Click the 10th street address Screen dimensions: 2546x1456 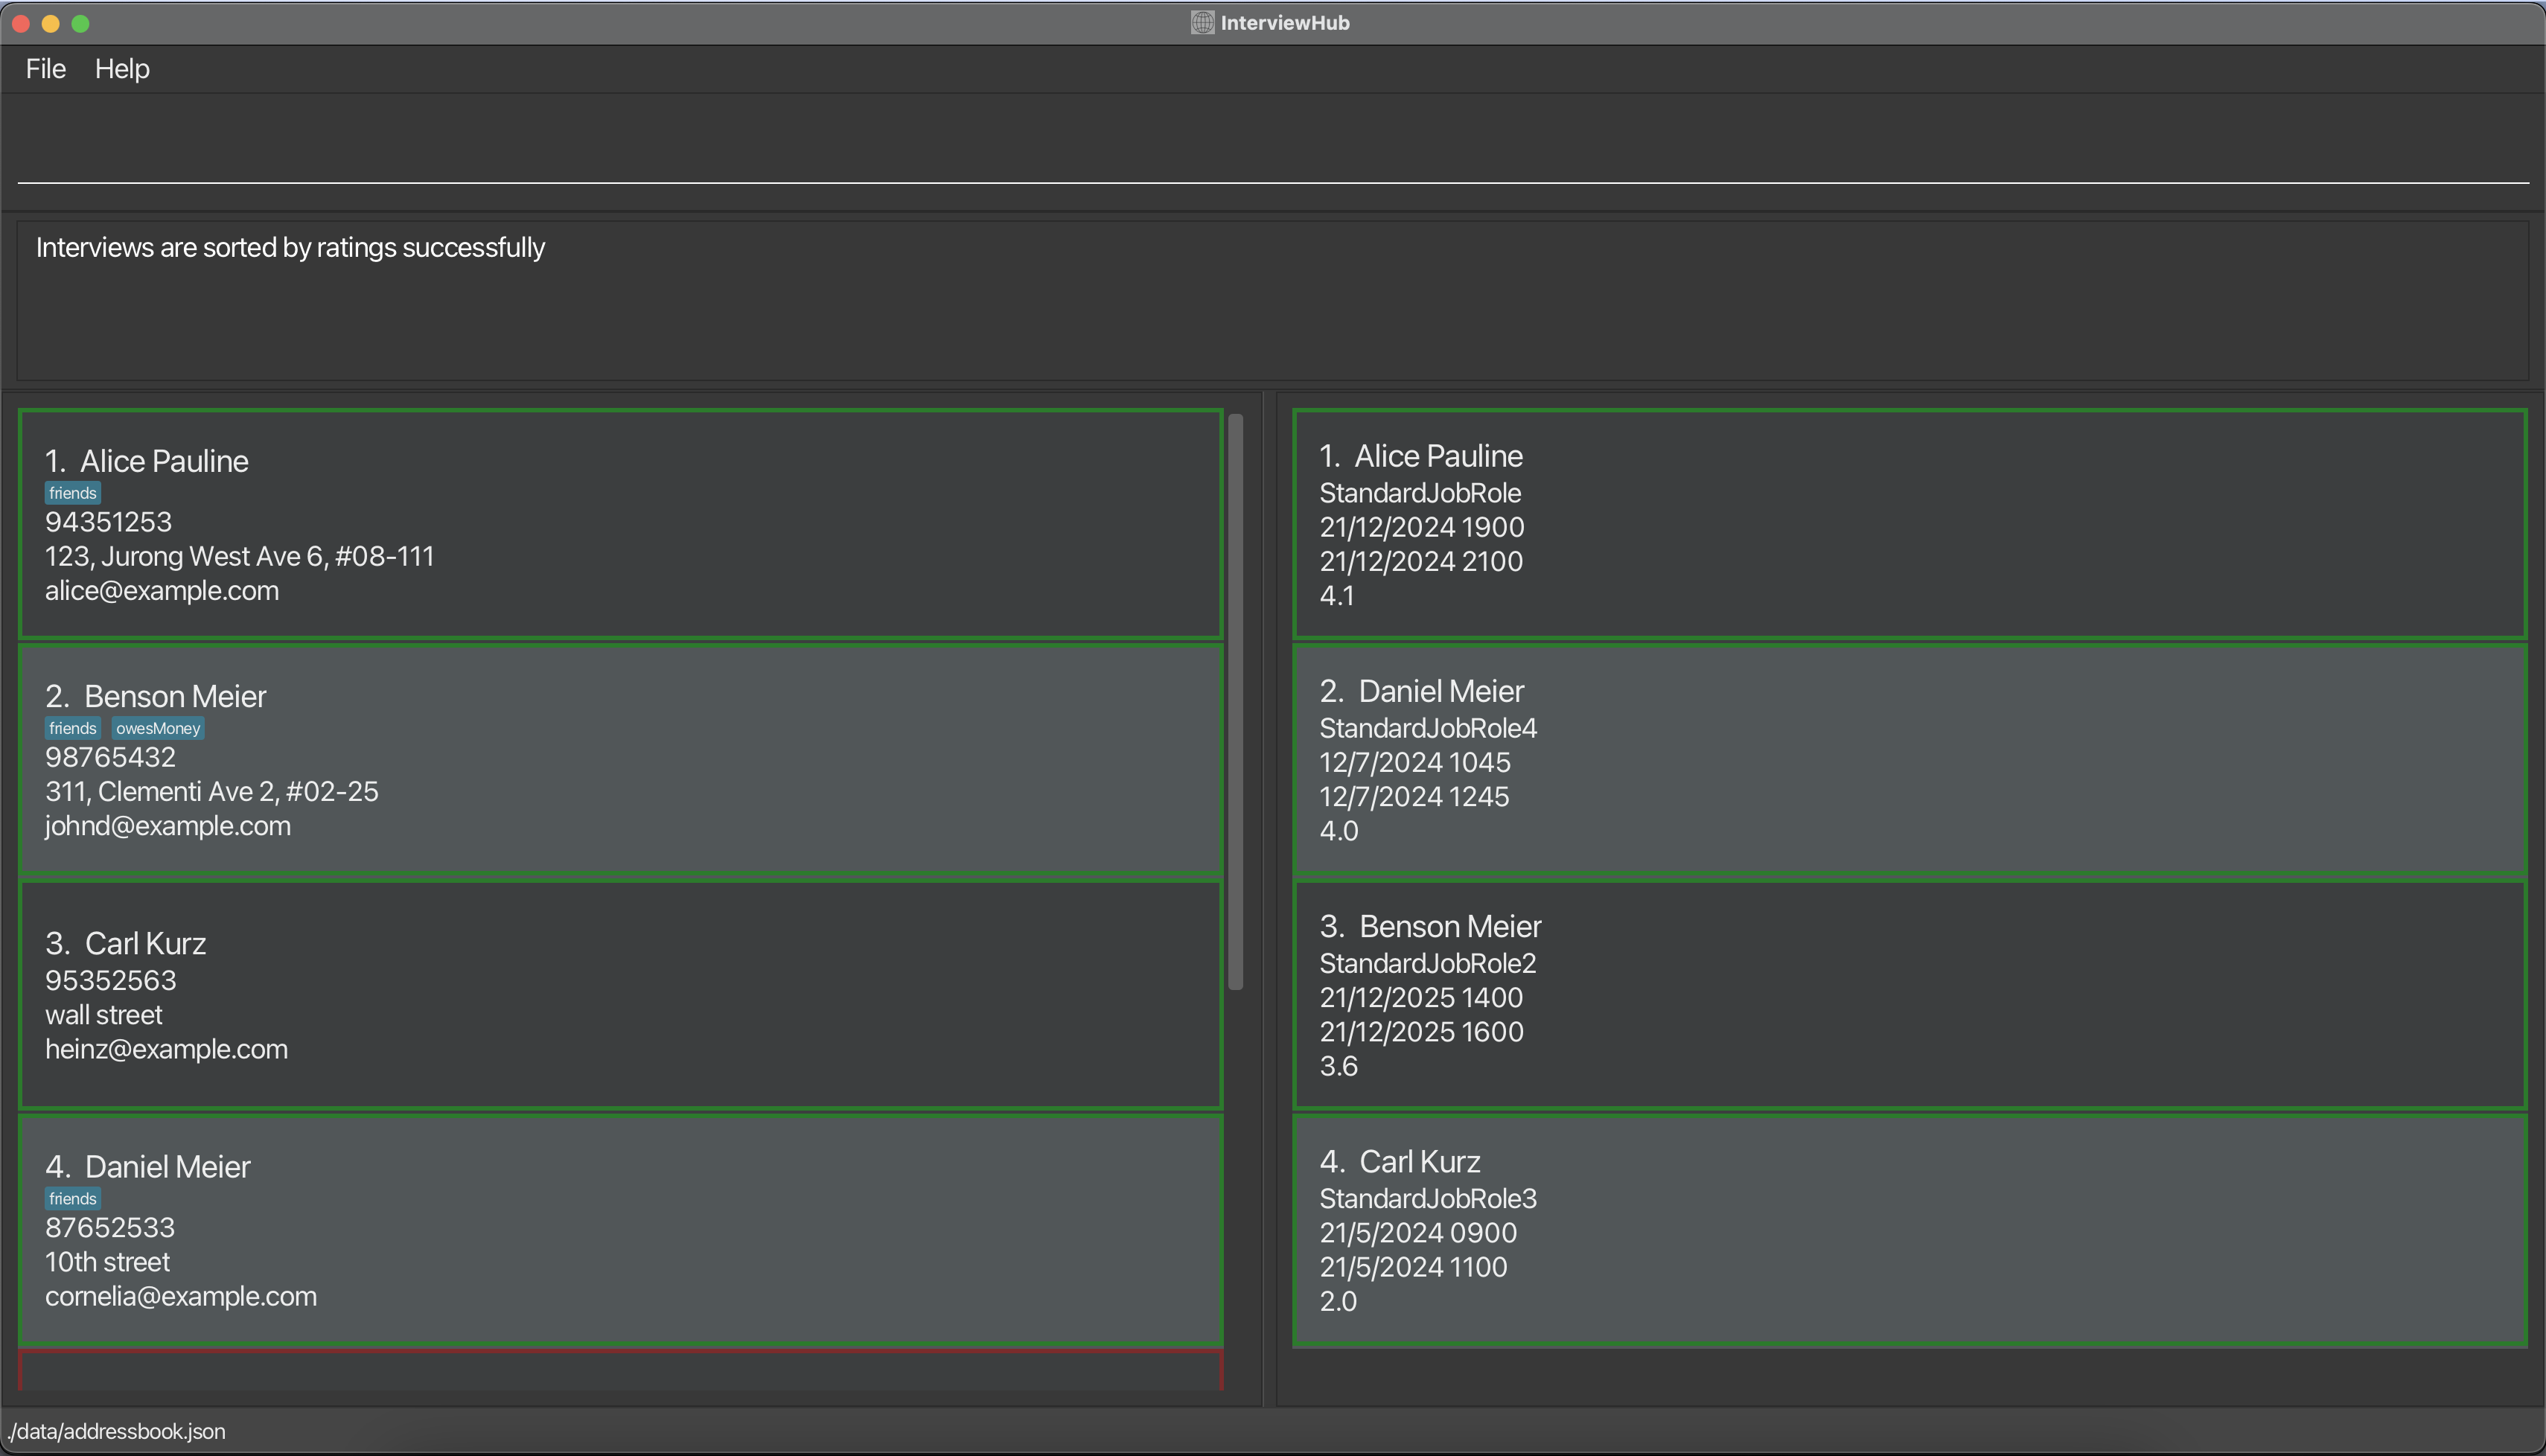click(107, 1262)
